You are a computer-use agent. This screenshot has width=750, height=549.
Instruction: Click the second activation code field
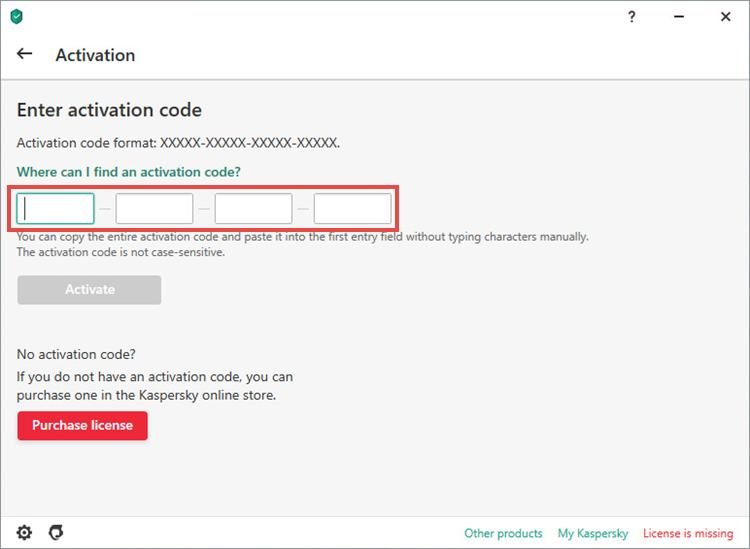[x=154, y=209]
